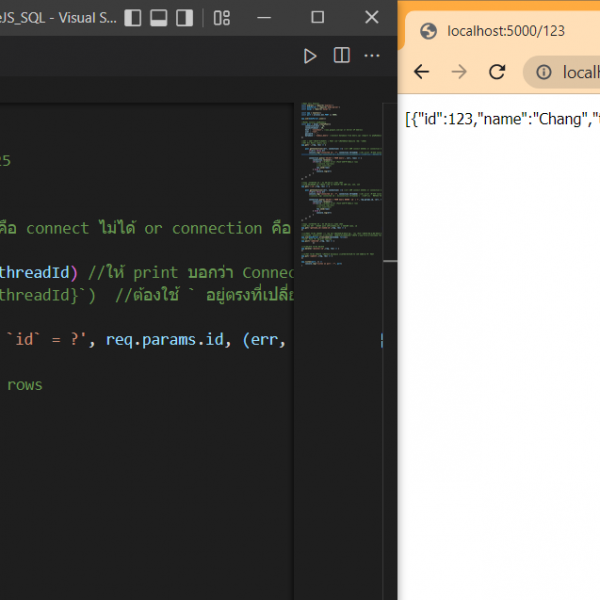Minimize the Visual Studio Code window
The image size is (600, 600).
pos(271,18)
